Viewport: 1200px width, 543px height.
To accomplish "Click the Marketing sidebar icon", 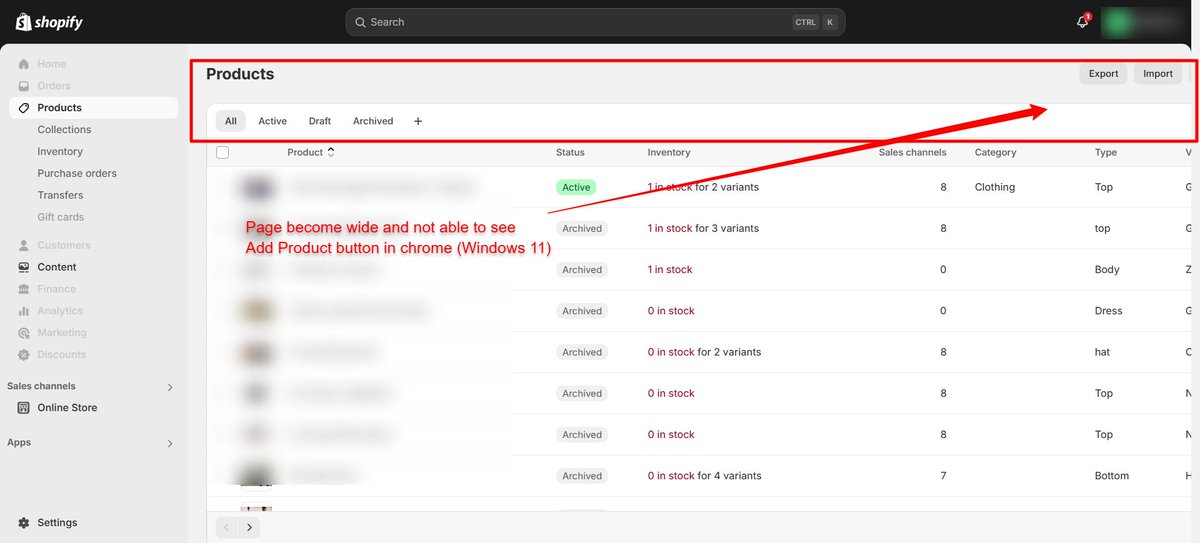I will (x=24, y=333).
